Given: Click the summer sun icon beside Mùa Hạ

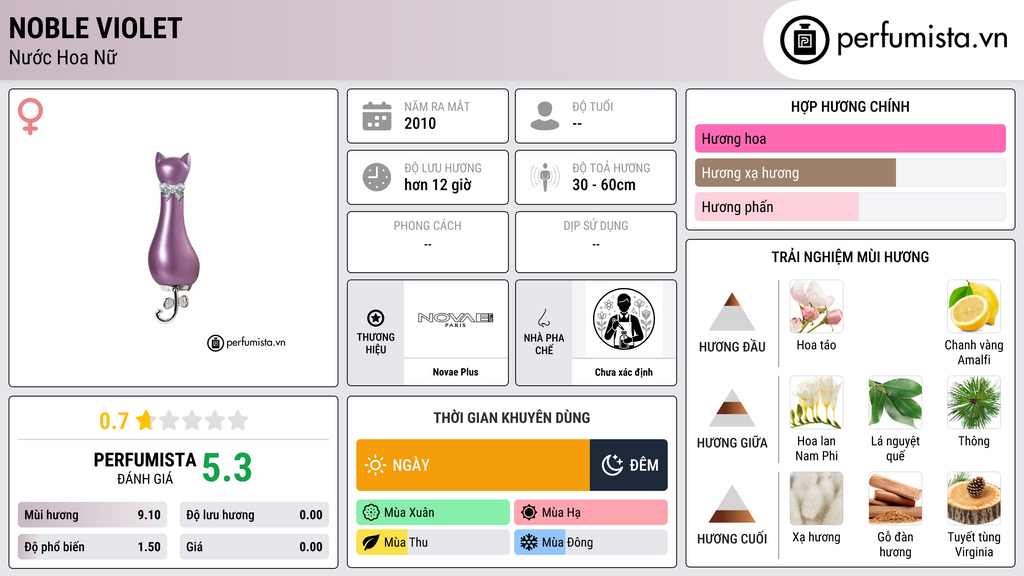Looking at the screenshot, I should tap(529, 513).
